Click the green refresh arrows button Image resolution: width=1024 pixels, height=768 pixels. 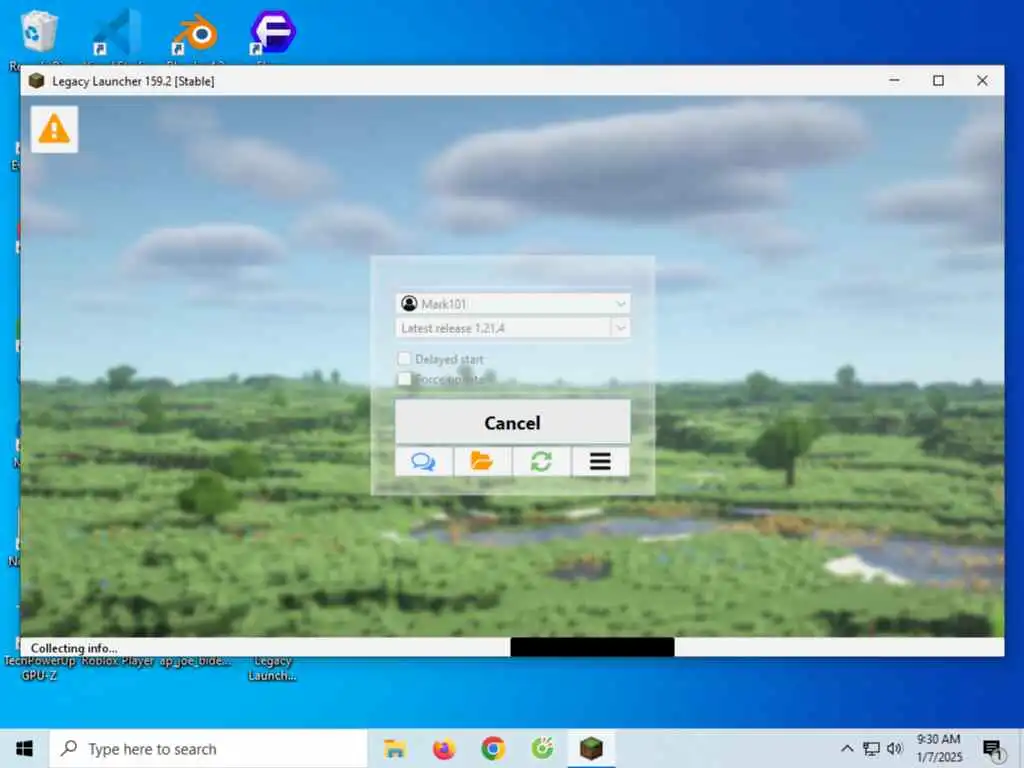[x=541, y=462]
